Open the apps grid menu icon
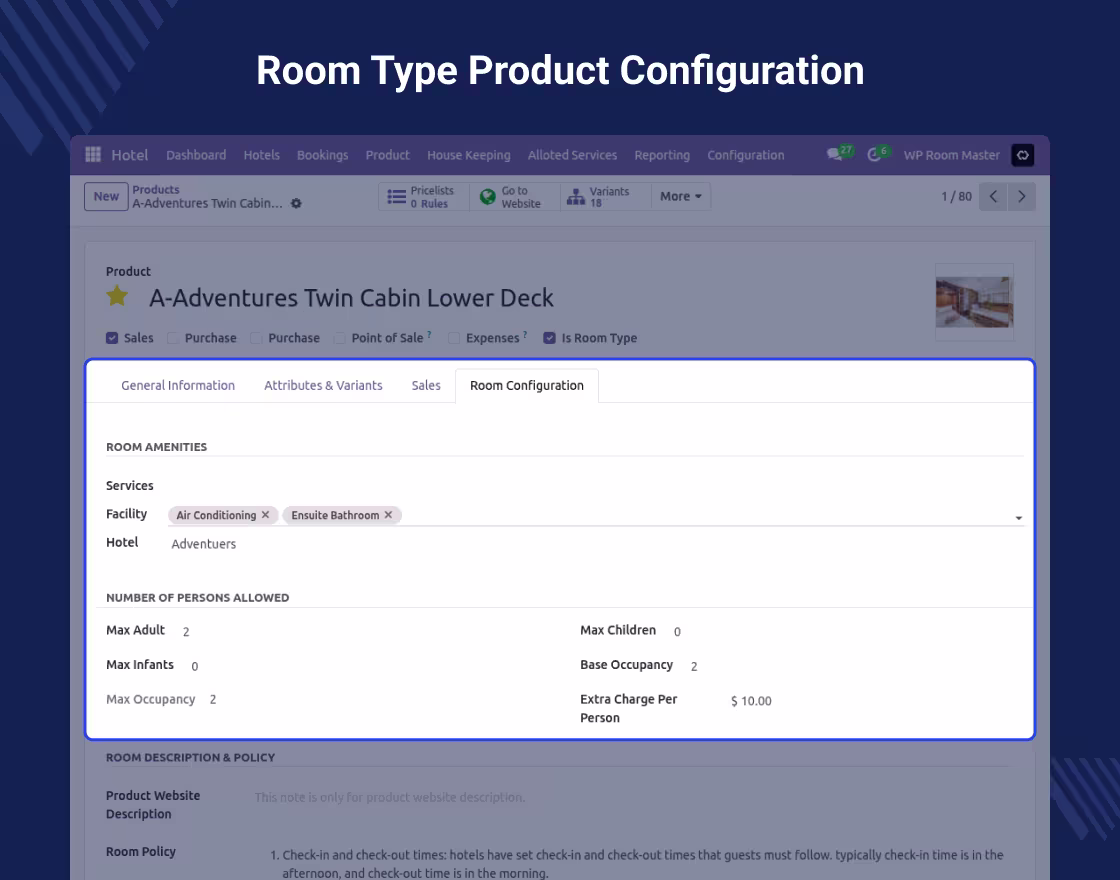1120x880 pixels. point(93,154)
